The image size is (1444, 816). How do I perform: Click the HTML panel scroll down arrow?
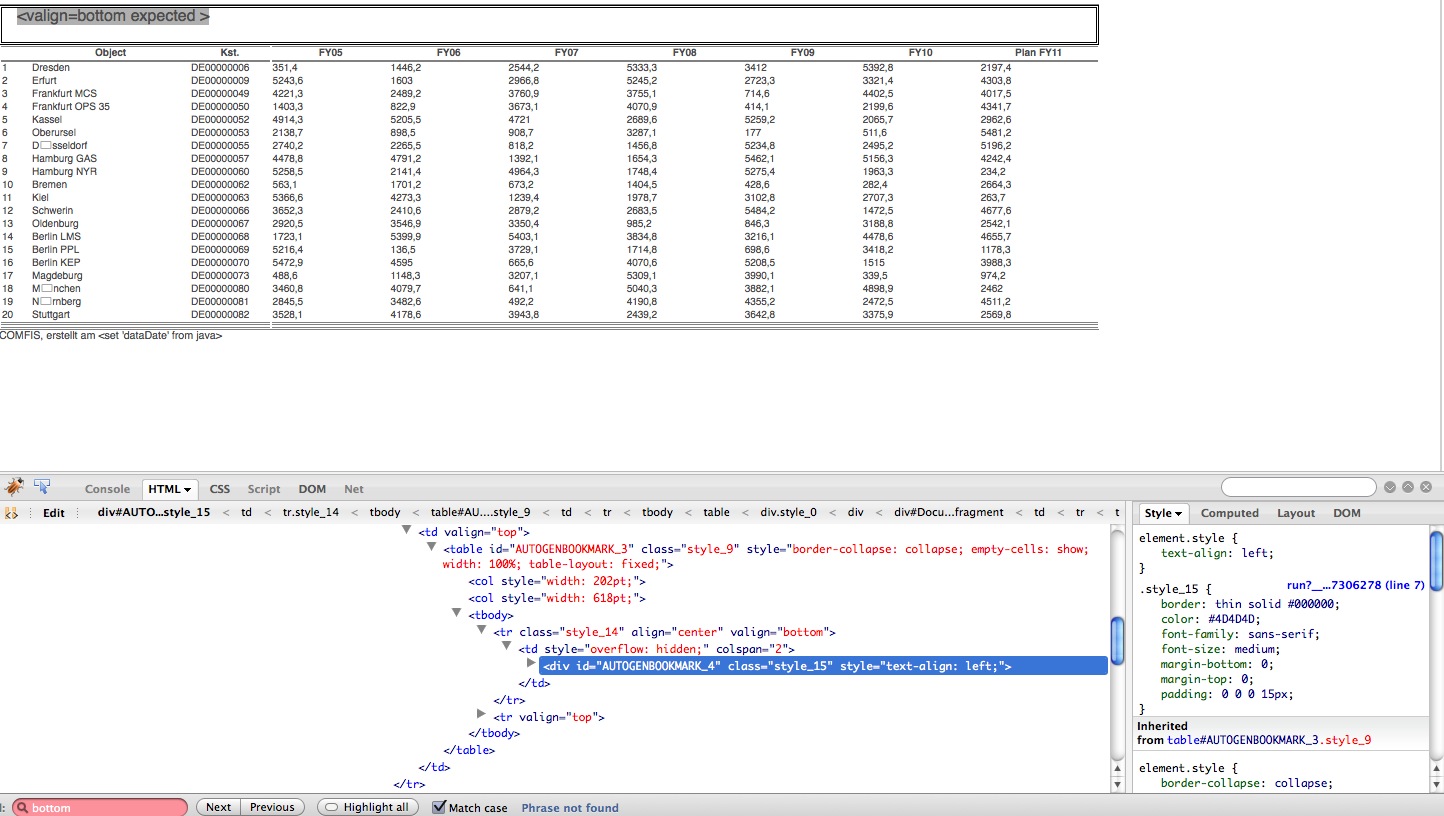[1117, 786]
